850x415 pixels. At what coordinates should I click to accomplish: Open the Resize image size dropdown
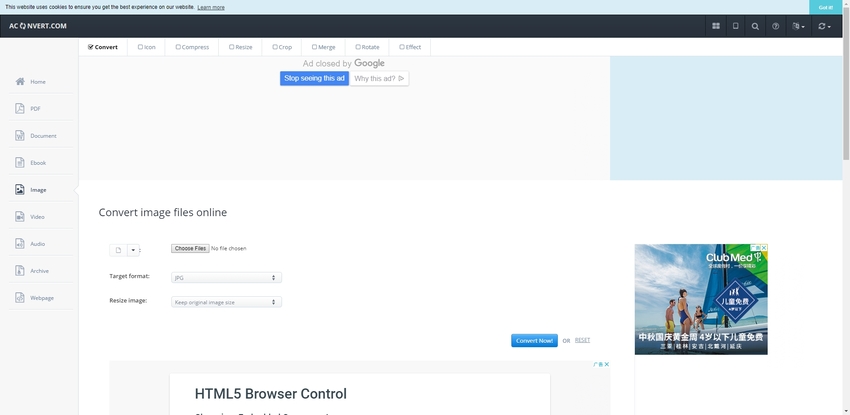tap(226, 302)
